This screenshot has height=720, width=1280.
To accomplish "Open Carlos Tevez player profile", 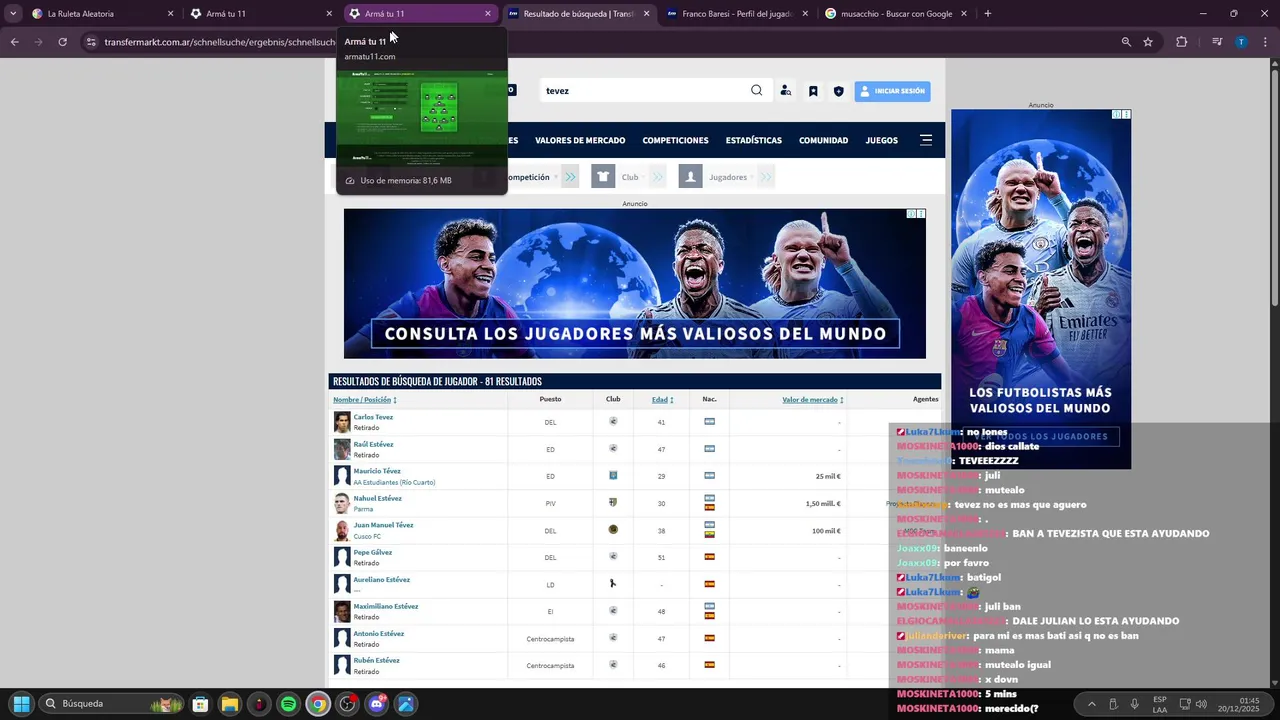I will click(x=373, y=417).
